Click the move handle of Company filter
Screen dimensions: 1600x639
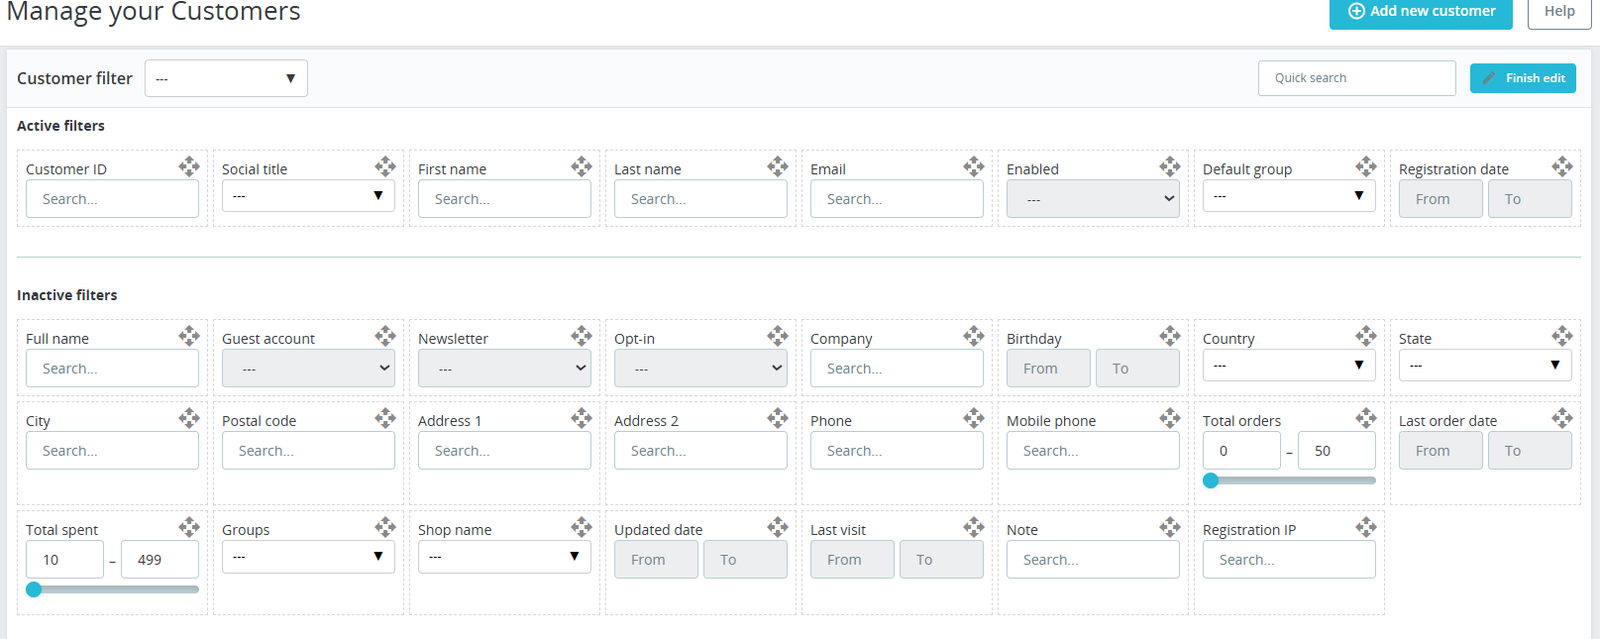973,336
